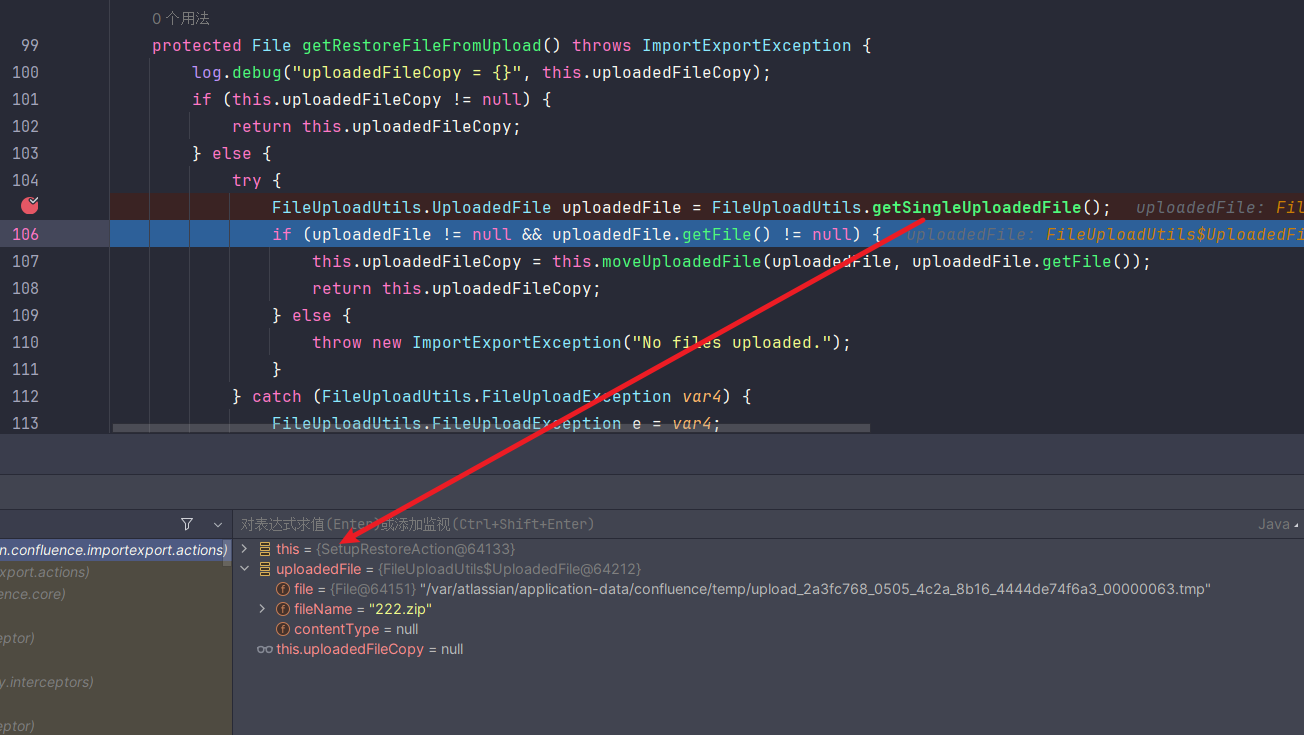
Task: Click line number 110 in the gutter
Action: pyautogui.click(x=25, y=342)
